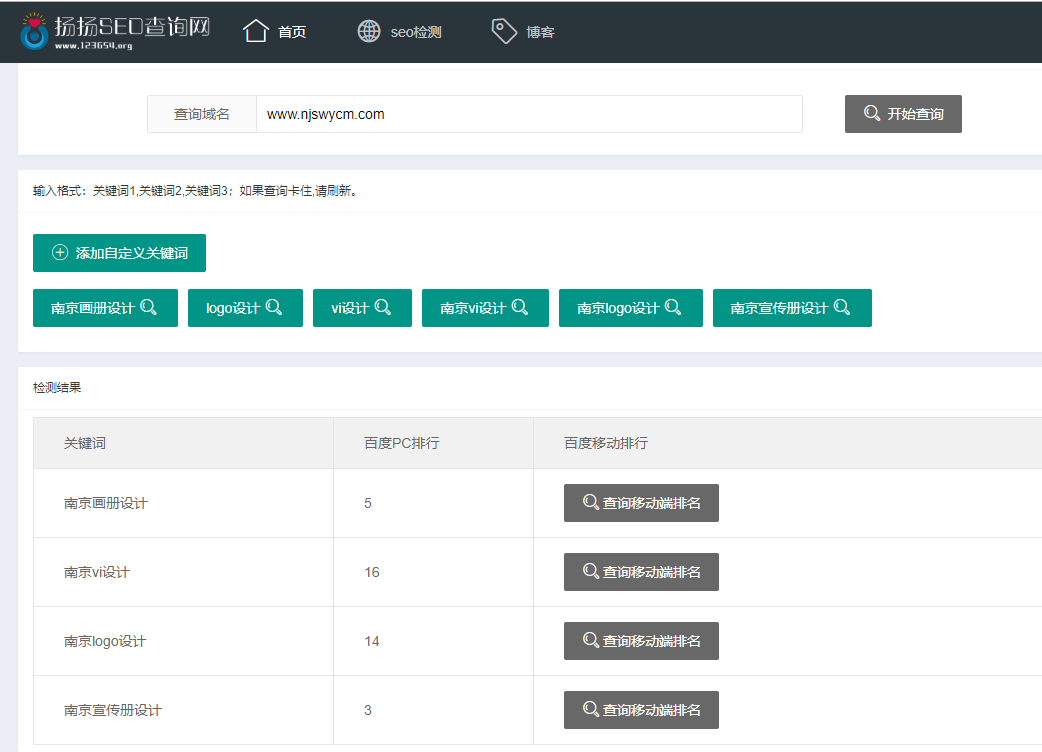Click the home house icon
1042x752 pixels.
256,31
